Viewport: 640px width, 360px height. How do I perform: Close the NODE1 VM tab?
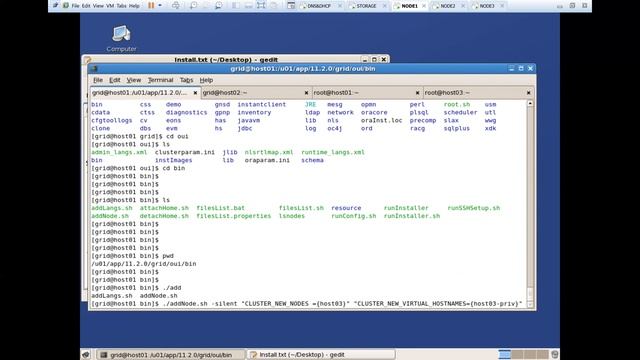tap(424, 6)
